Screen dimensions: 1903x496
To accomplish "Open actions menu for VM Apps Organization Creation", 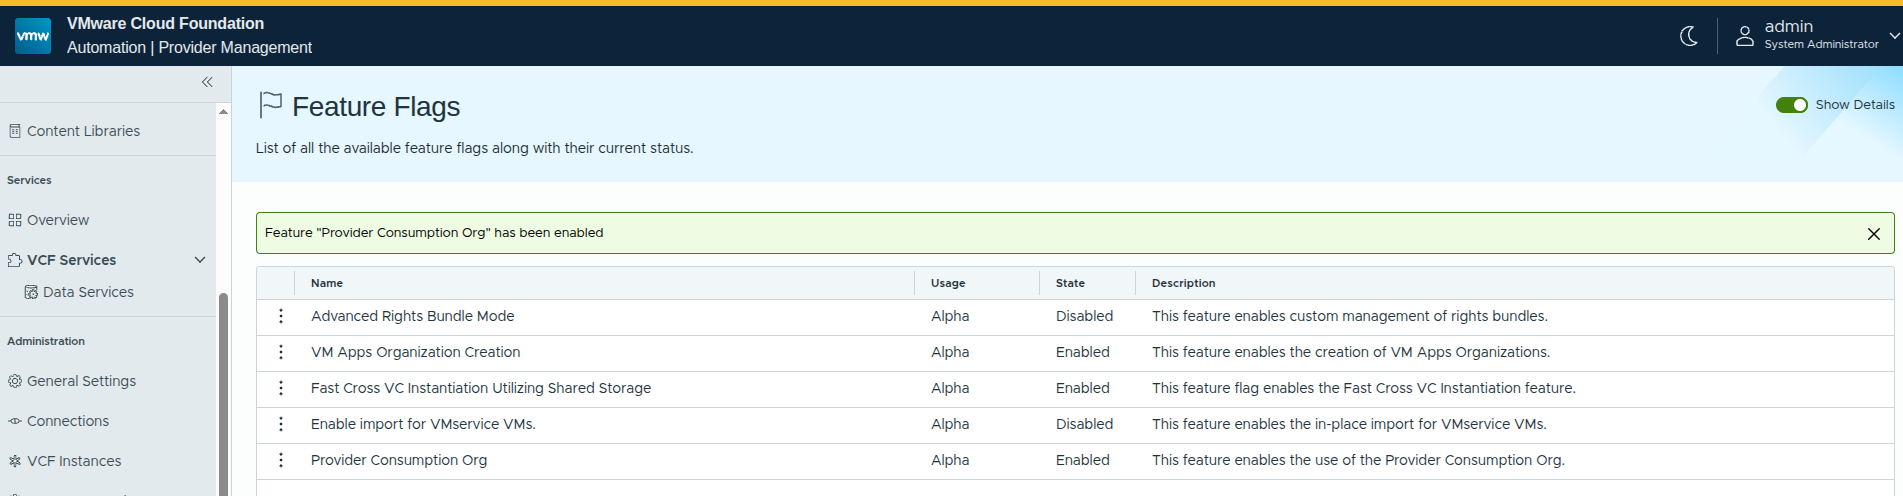I will click(281, 352).
